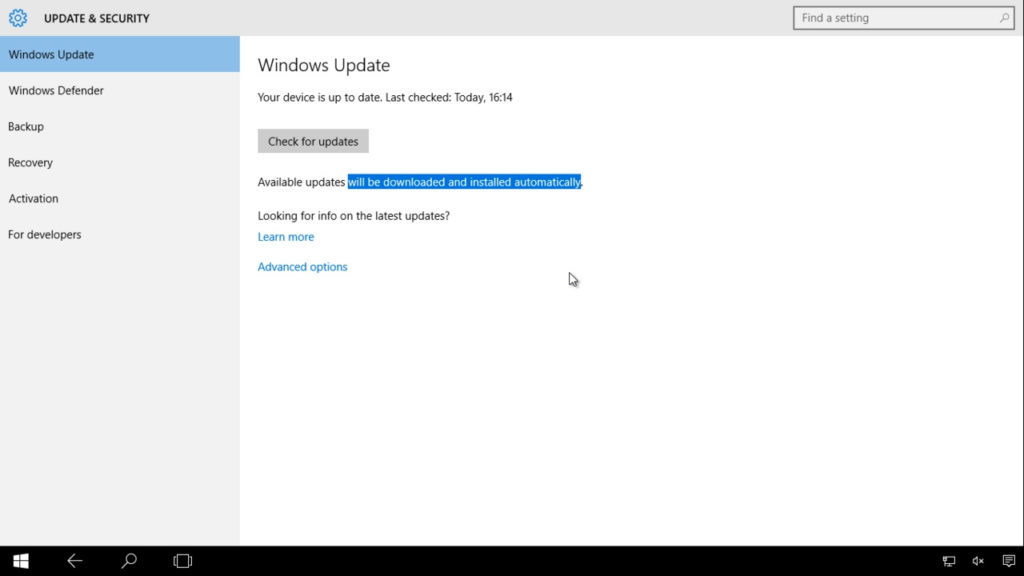Click the UPDATE & SECURITY title text

pyautogui.click(x=97, y=18)
